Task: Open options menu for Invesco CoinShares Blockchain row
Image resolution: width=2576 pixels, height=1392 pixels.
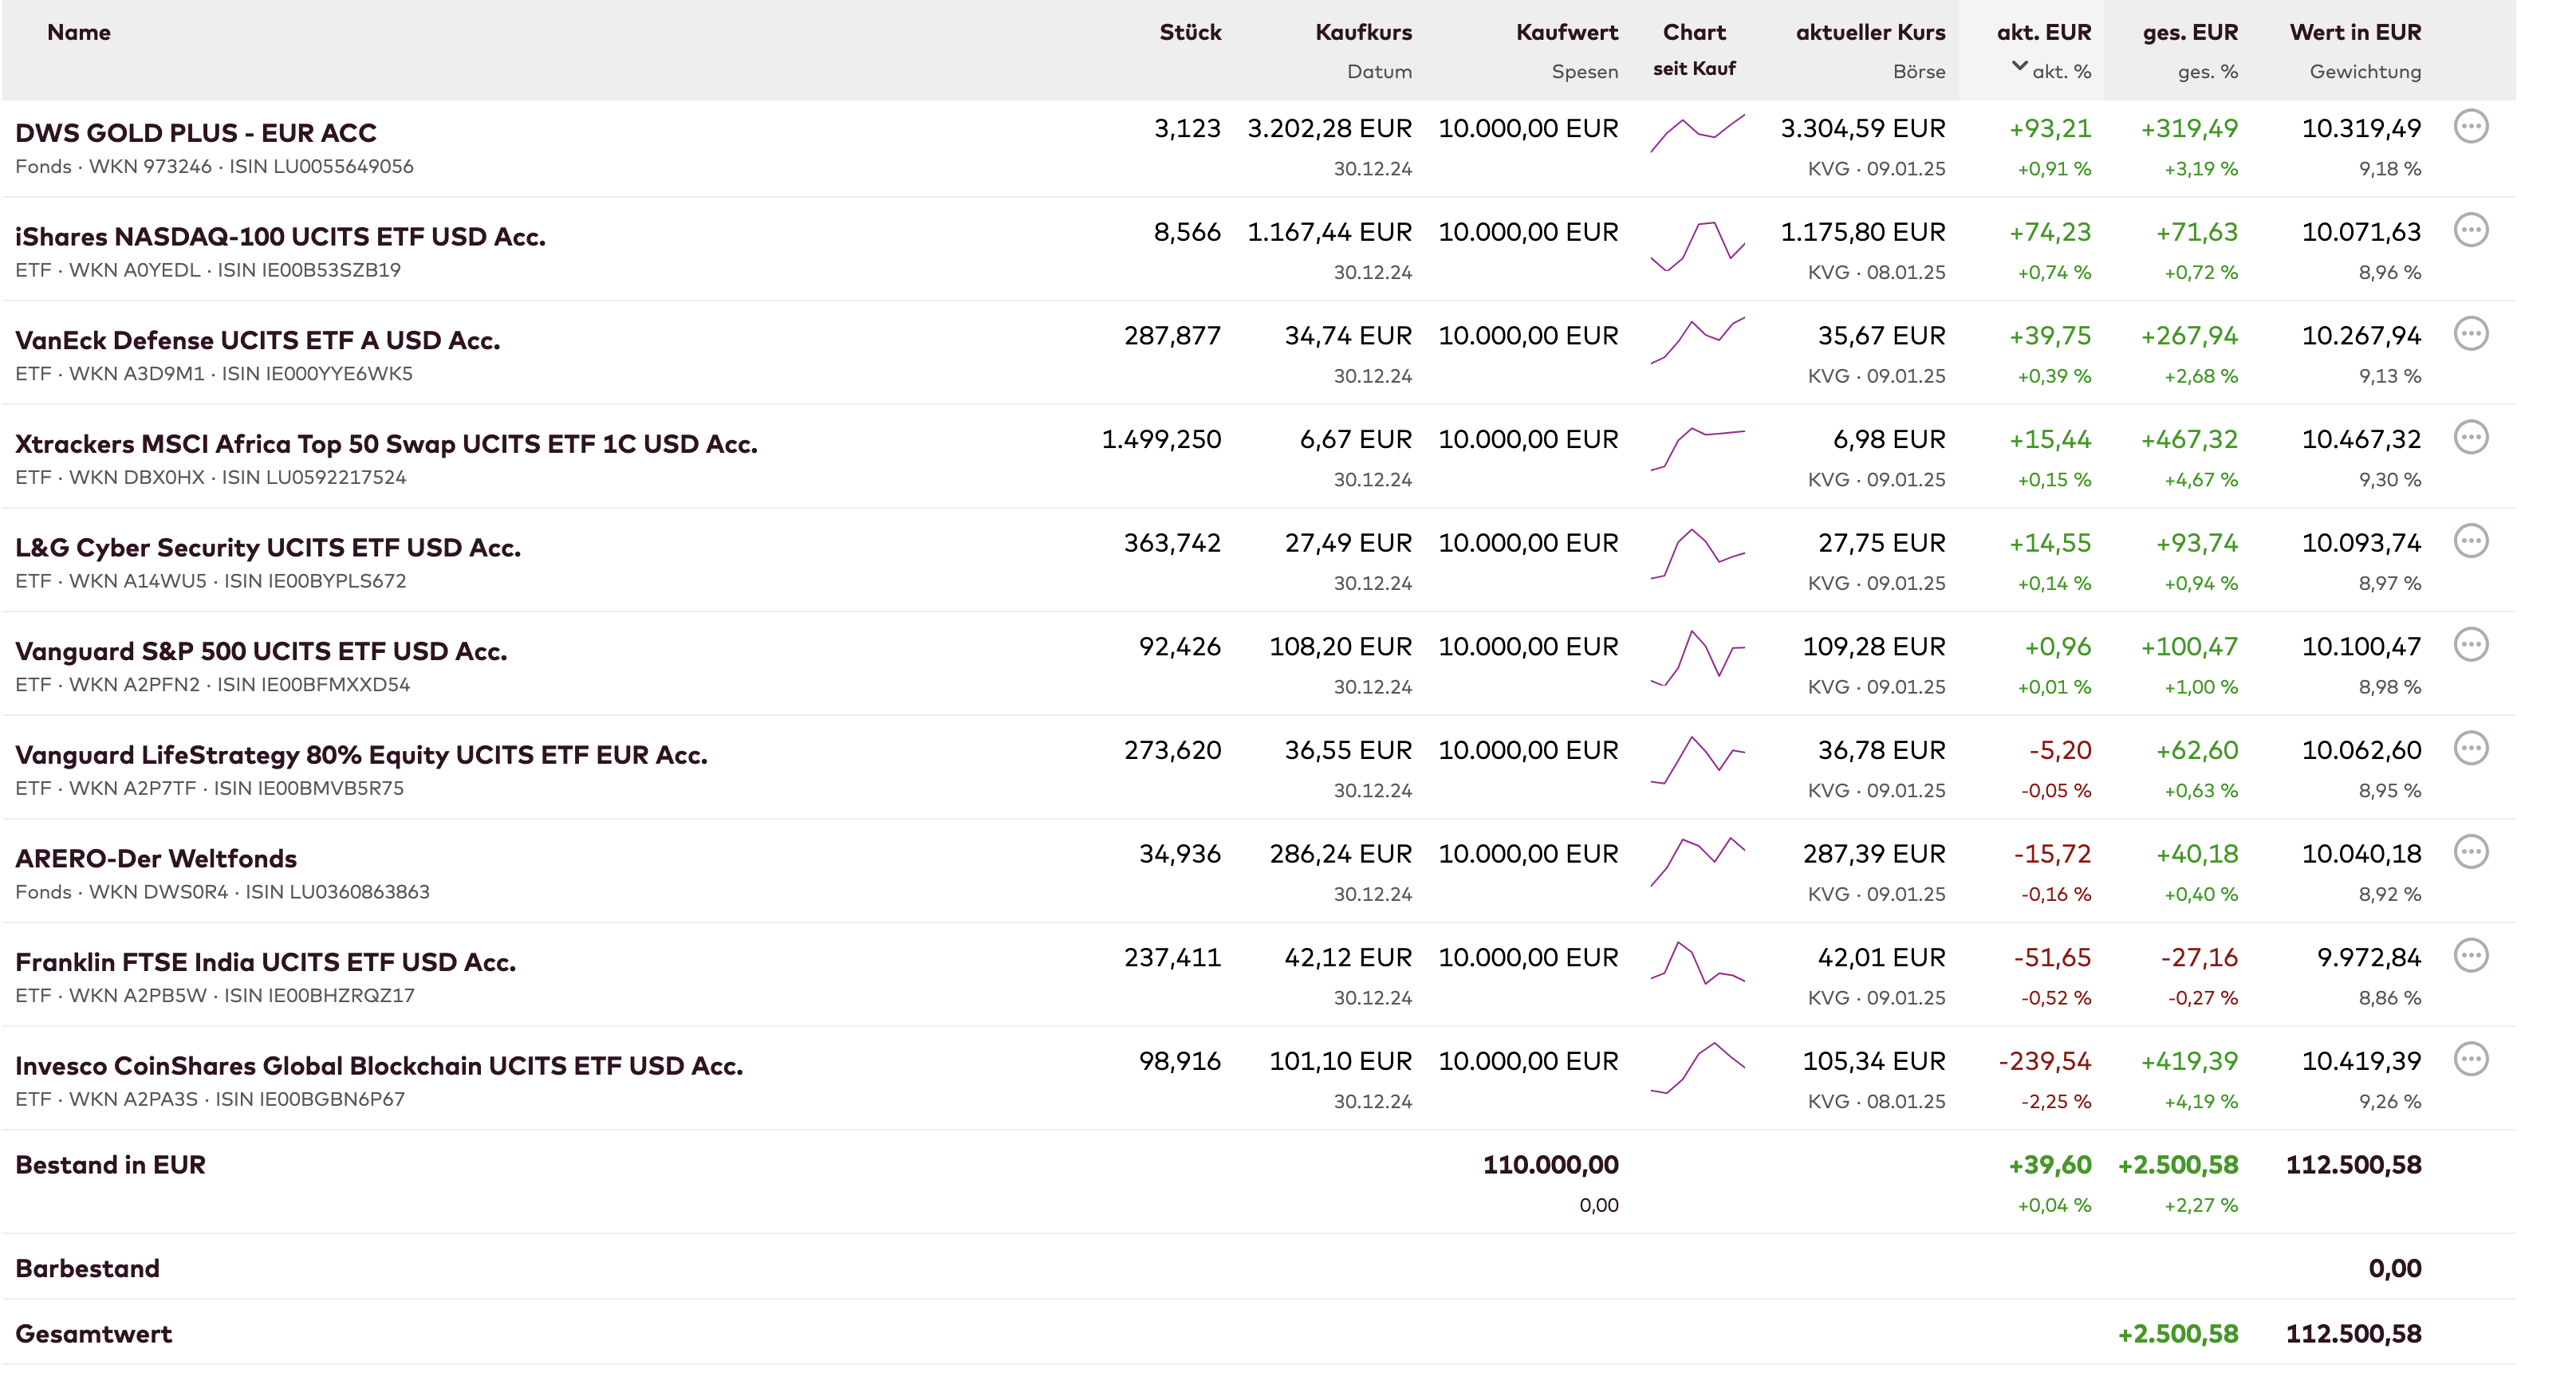Action: click(2470, 1059)
